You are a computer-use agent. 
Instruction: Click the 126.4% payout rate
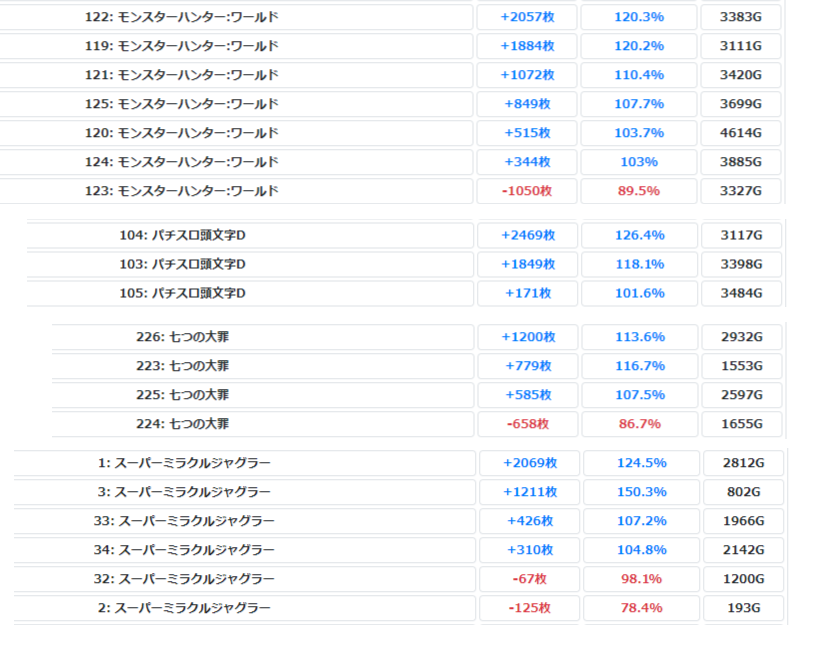tap(640, 236)
